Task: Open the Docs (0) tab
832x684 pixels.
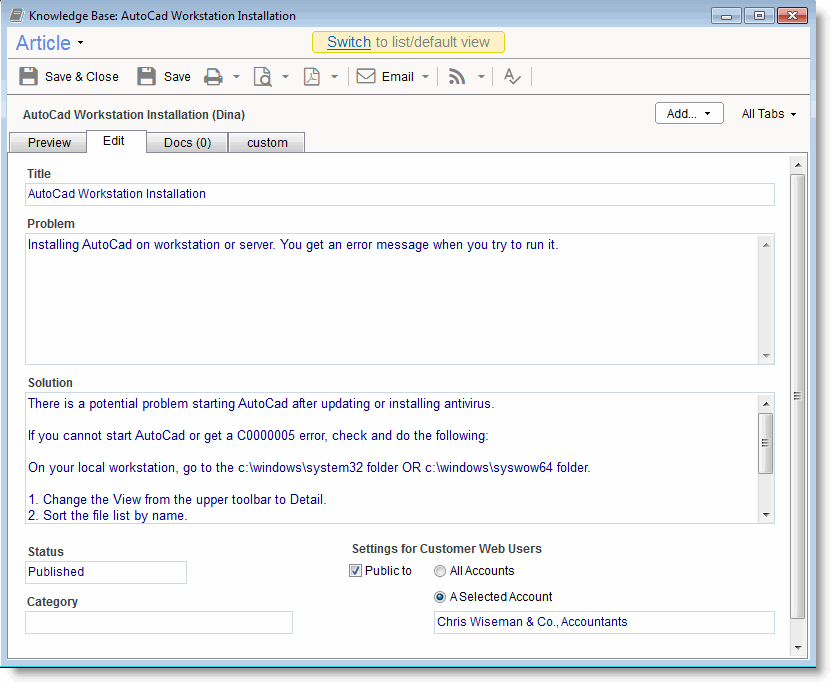Action: [186, 142]
